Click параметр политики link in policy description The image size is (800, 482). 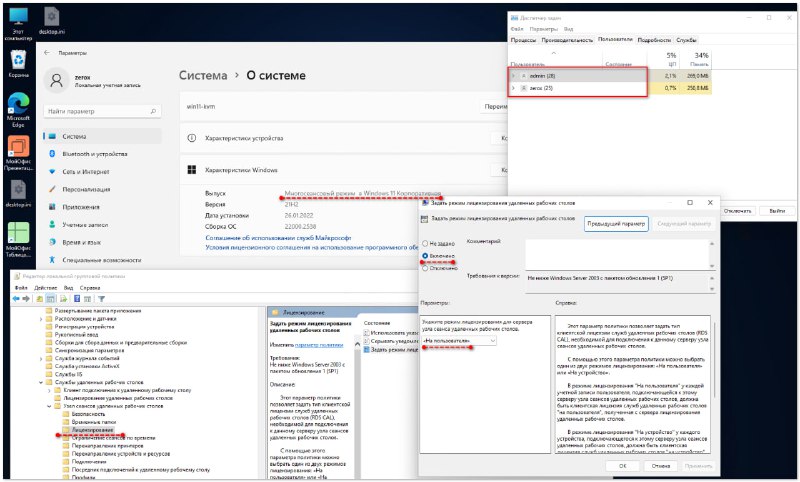[x=319, y=345]
